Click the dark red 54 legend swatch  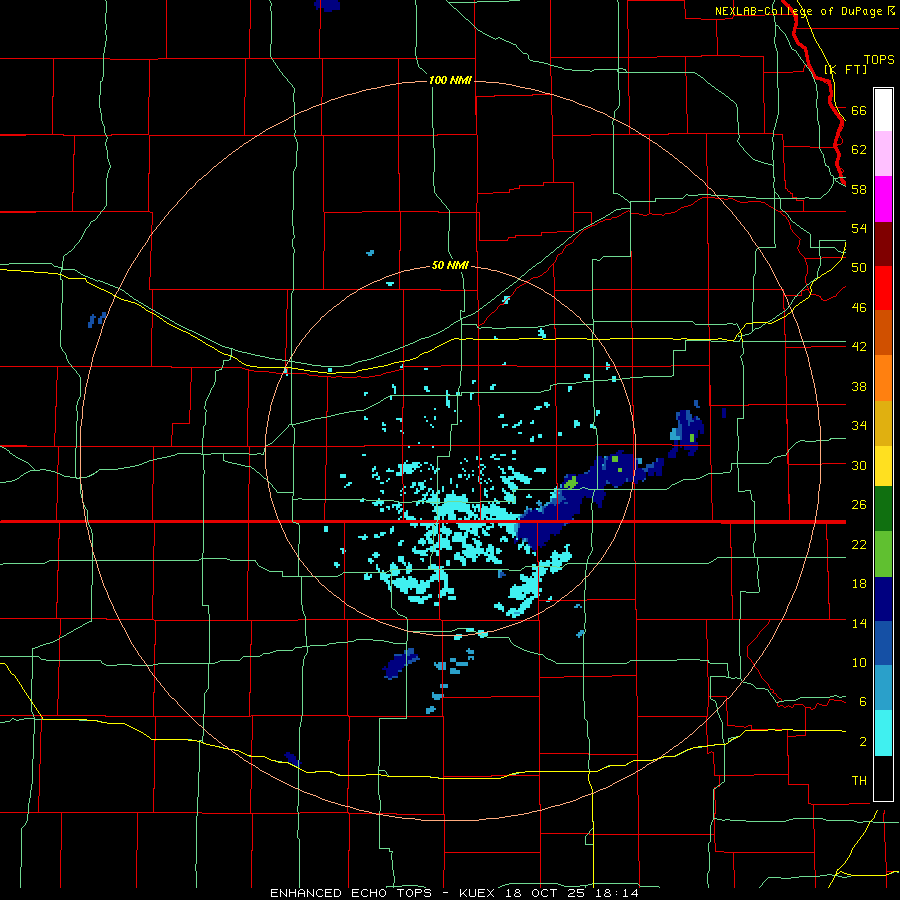click(x=883, y=244)
